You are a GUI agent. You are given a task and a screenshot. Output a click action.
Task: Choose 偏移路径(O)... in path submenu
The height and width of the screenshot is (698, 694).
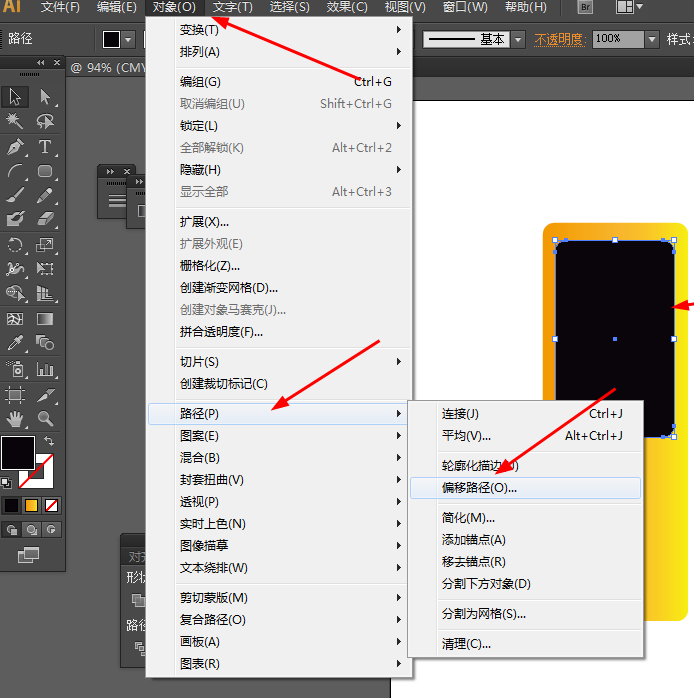(x=525, y=488)
